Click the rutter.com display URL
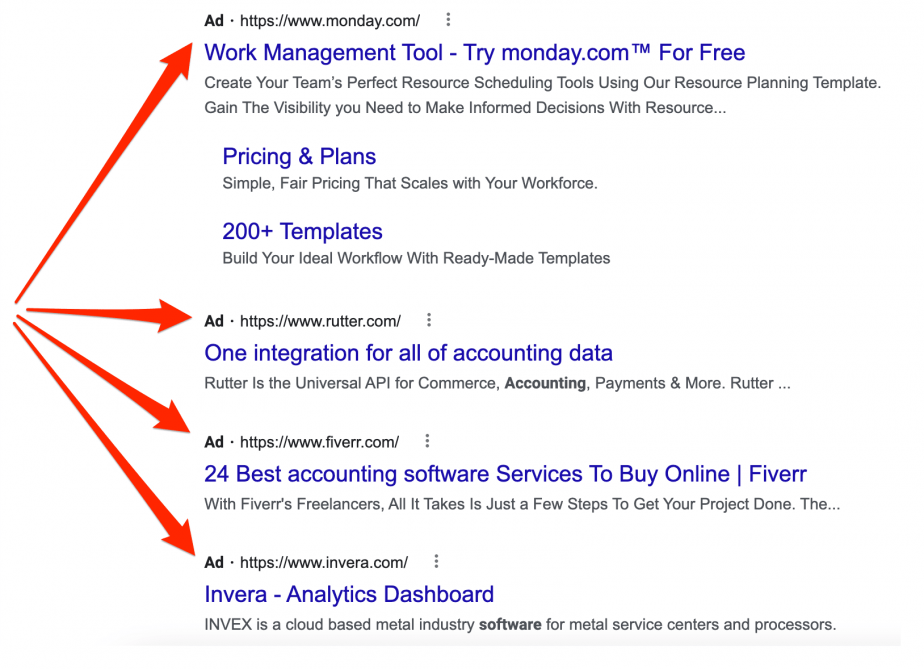The width and height of the screenshot is (924, 669). point(320,320)
